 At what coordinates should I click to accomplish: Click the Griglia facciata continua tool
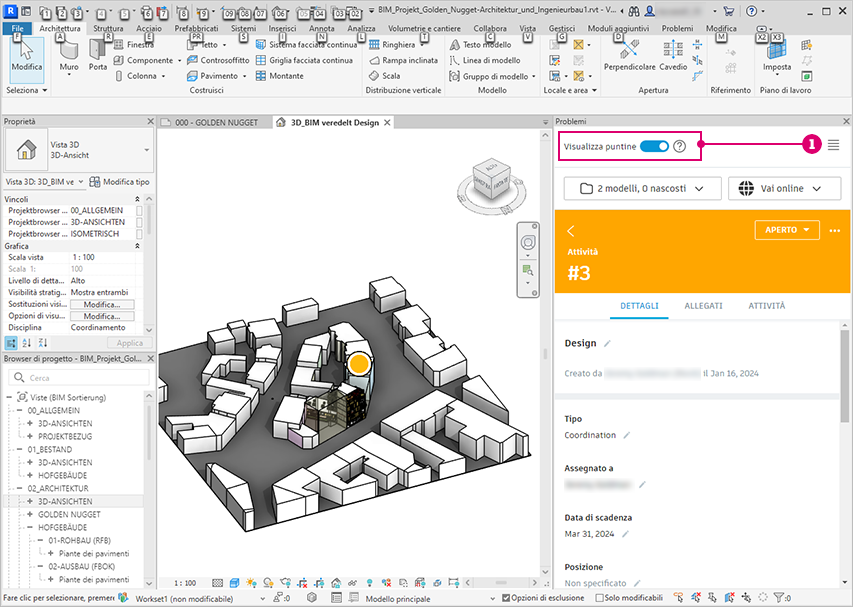[x=304, y=60]
